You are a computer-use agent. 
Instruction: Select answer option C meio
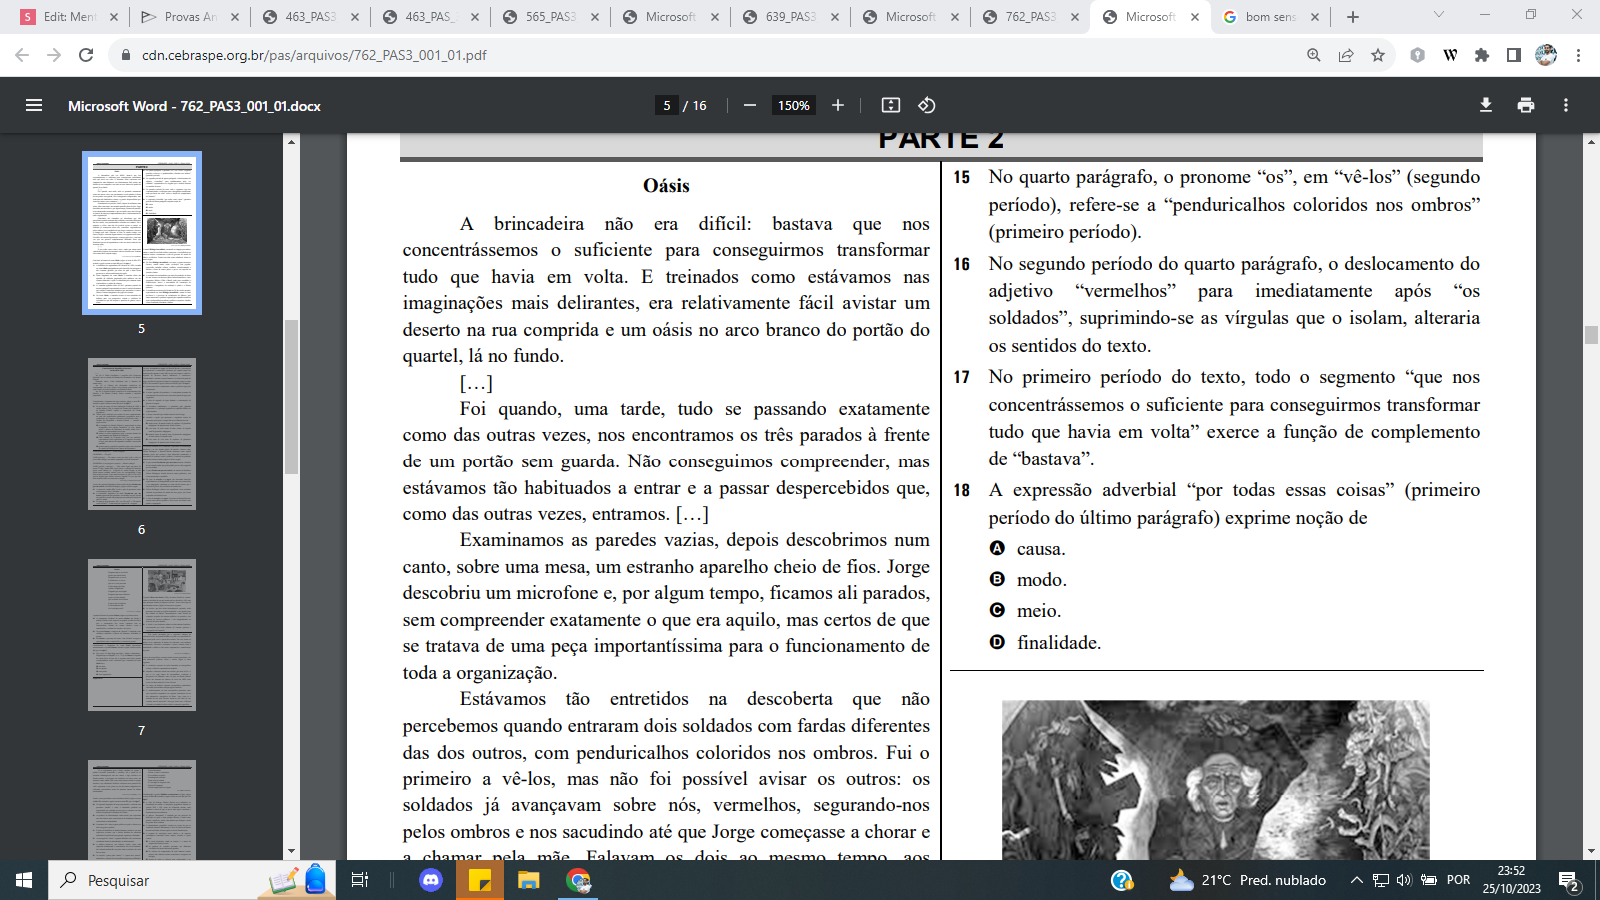pos(997,610)
